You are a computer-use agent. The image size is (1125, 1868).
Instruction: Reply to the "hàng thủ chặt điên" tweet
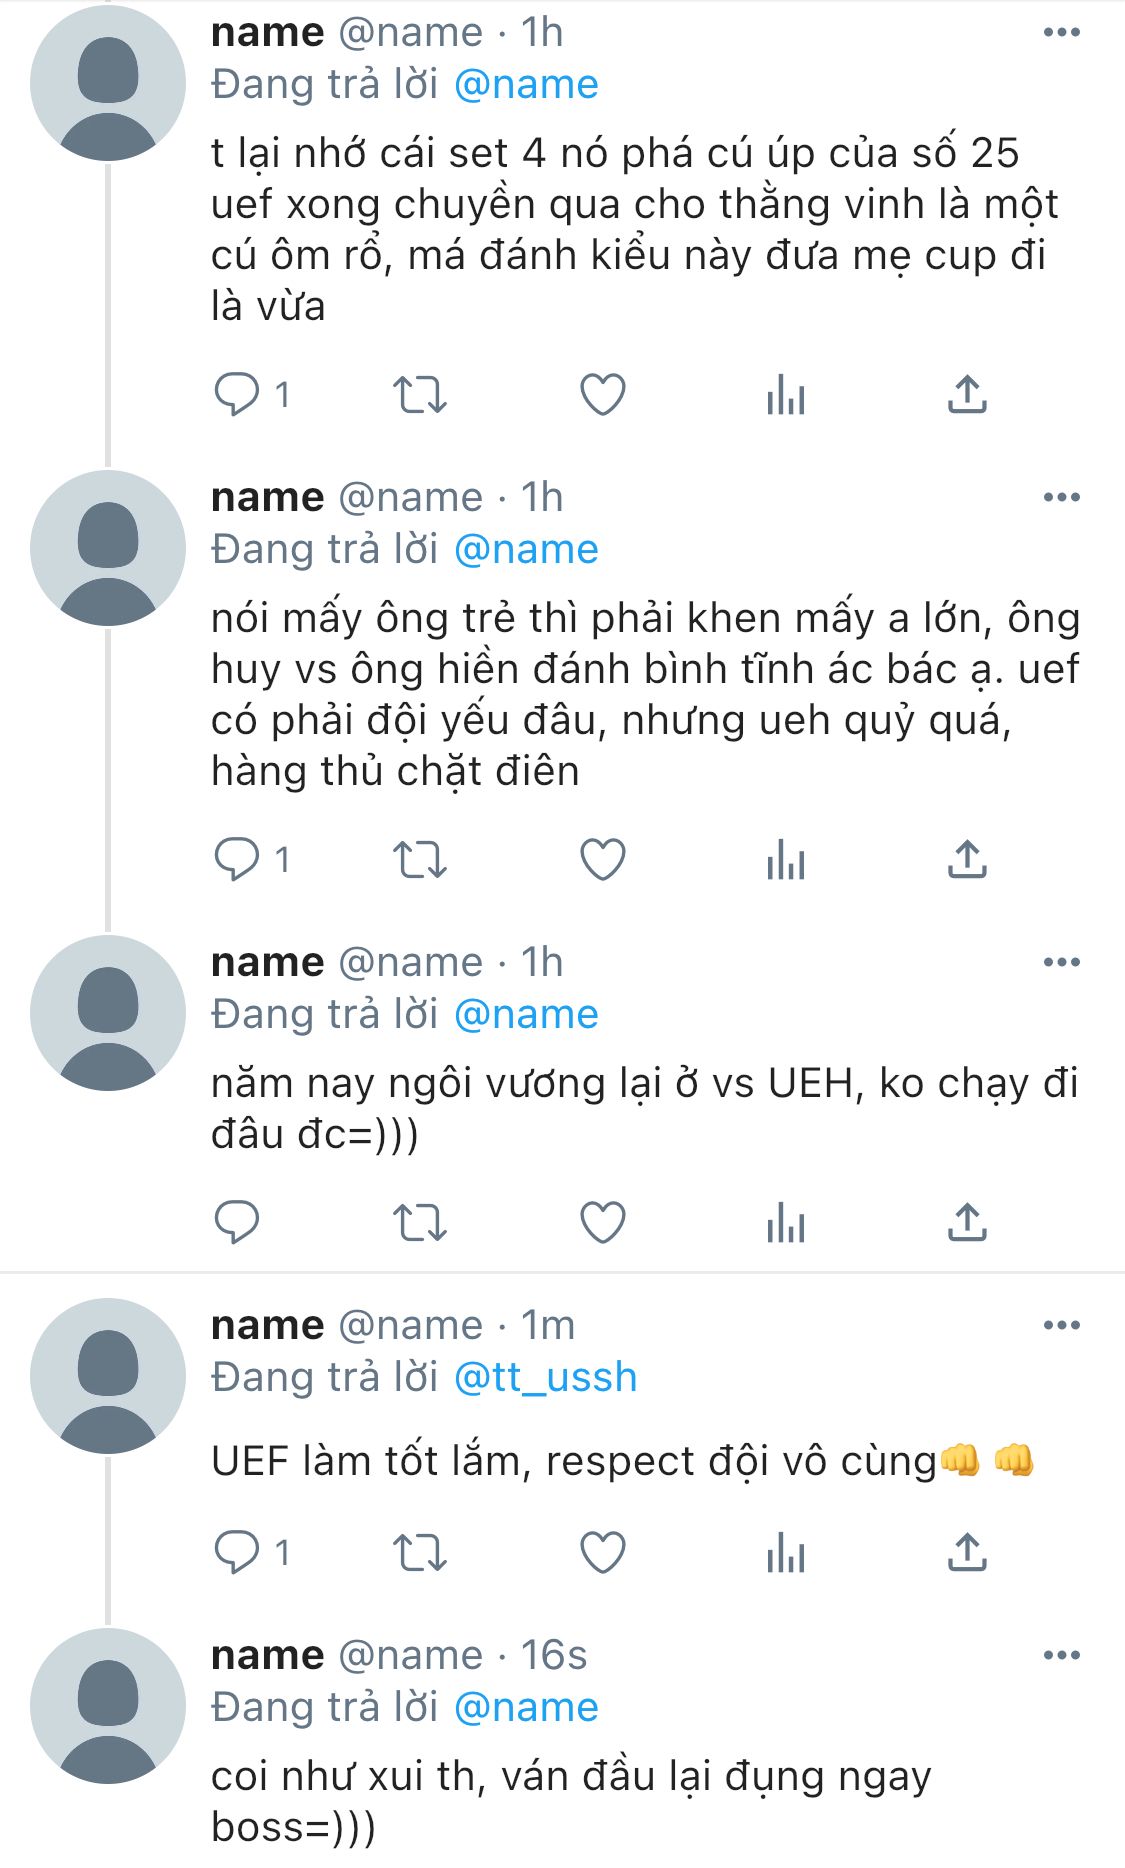[x=237, y=859]
